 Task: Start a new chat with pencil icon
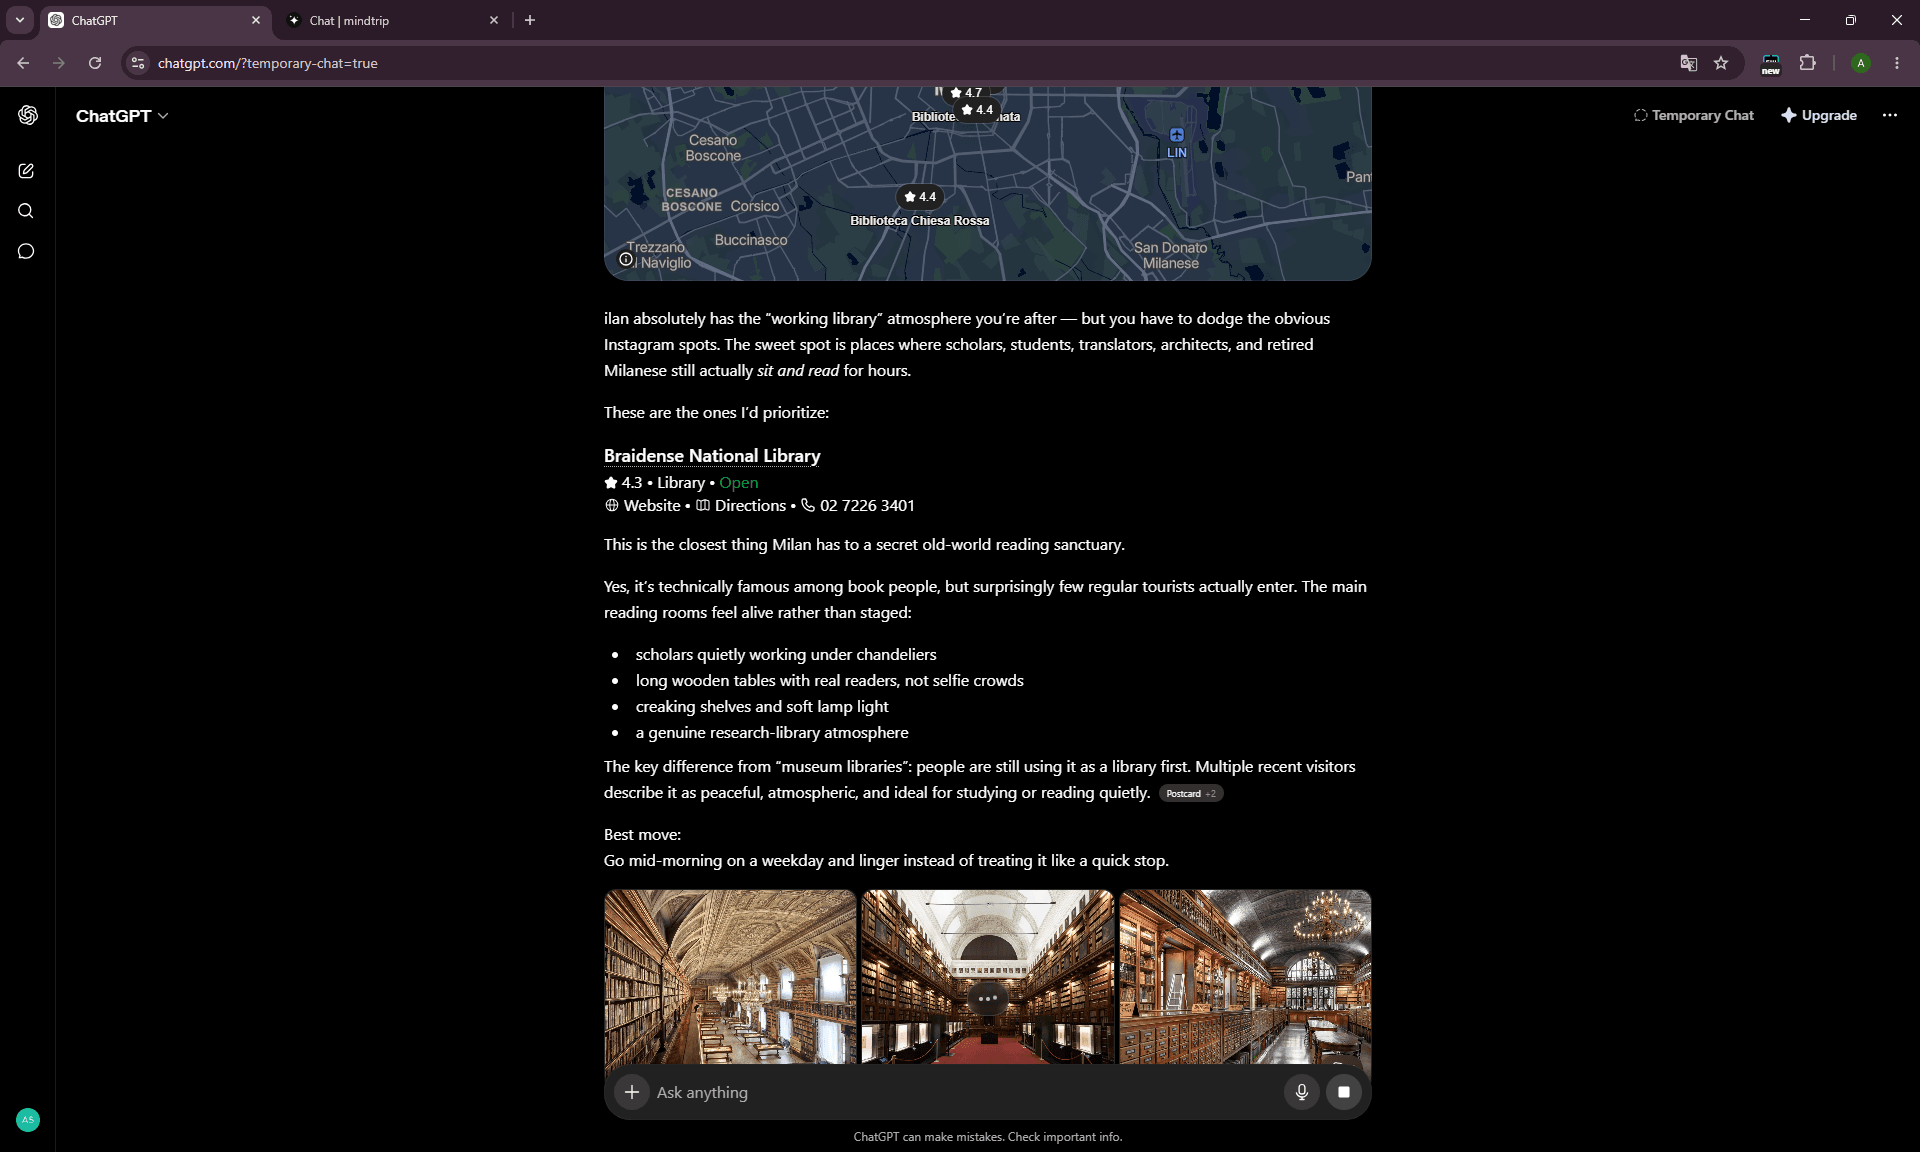click(26, 171)
